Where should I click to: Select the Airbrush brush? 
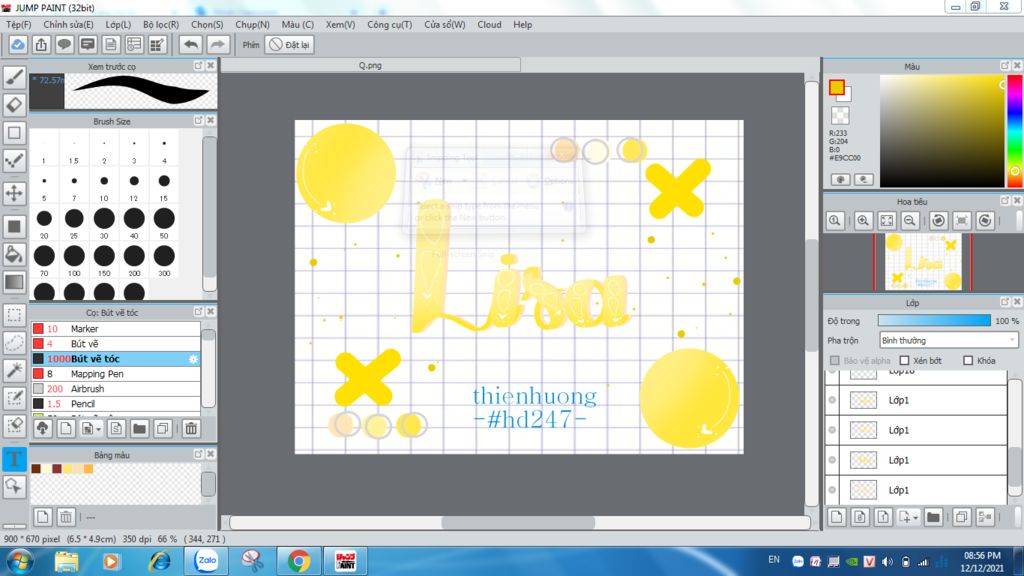[116, 389]
